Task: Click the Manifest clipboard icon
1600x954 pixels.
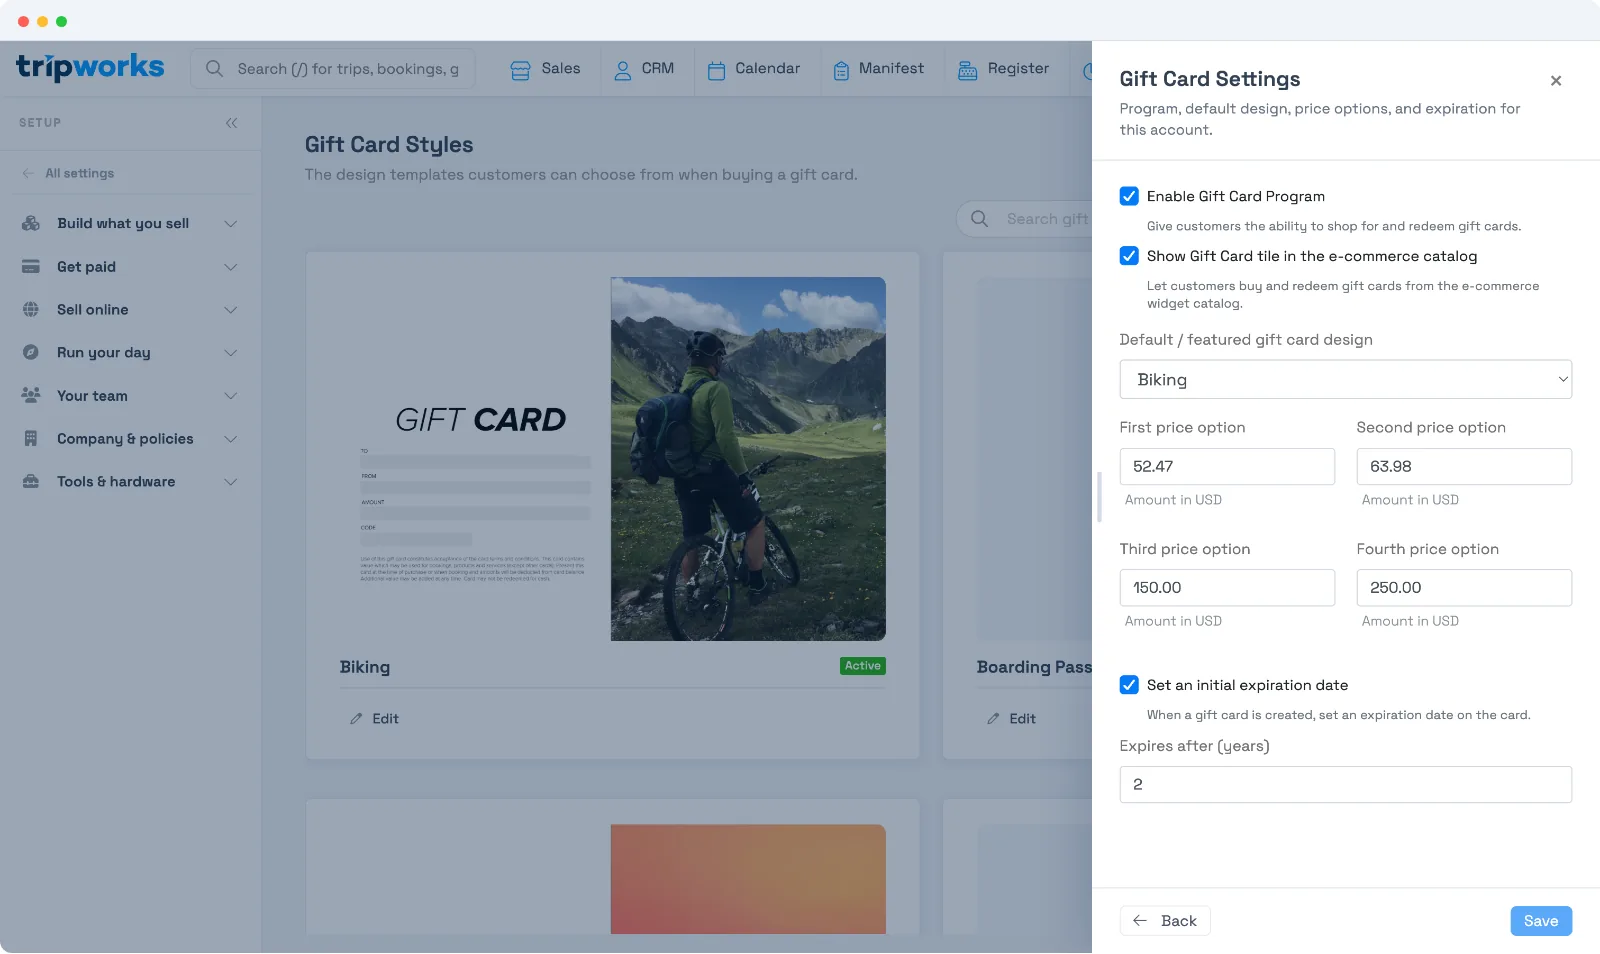Action: click(841, 70)
